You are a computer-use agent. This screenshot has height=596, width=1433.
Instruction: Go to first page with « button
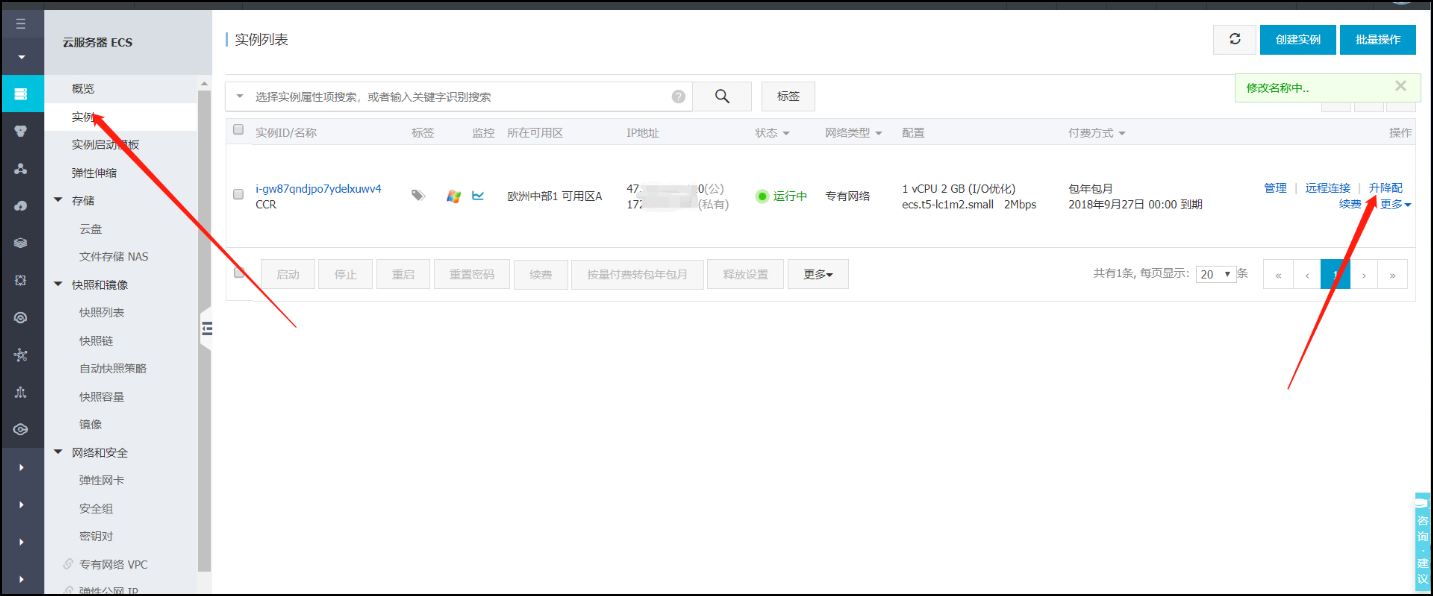pyautogui.click(x=1278, y=274)
